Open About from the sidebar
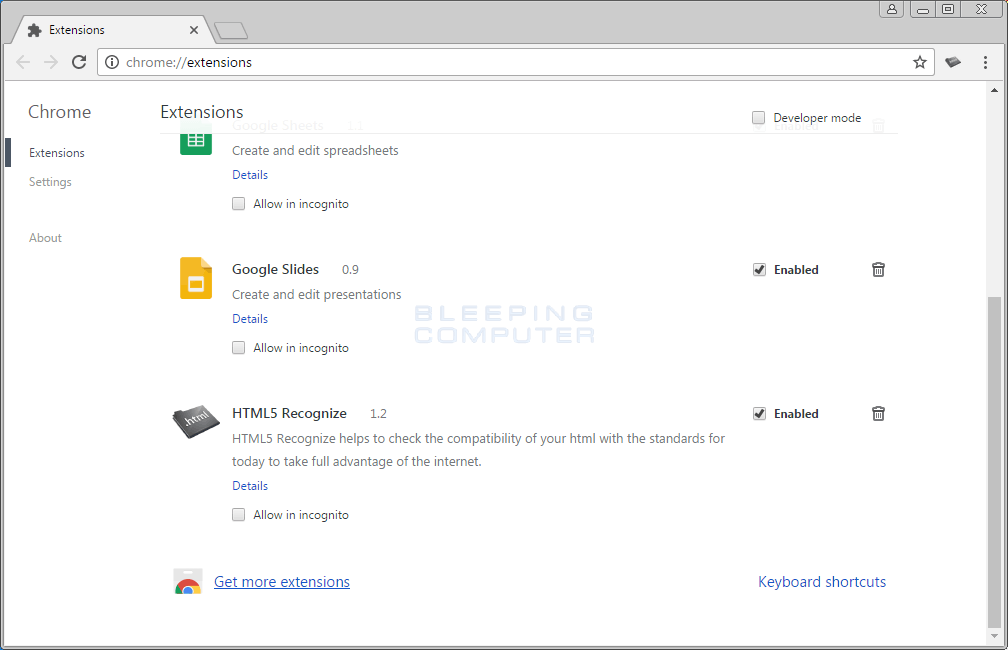This screenshot has width=1008, height=650. tap(45, 238)
